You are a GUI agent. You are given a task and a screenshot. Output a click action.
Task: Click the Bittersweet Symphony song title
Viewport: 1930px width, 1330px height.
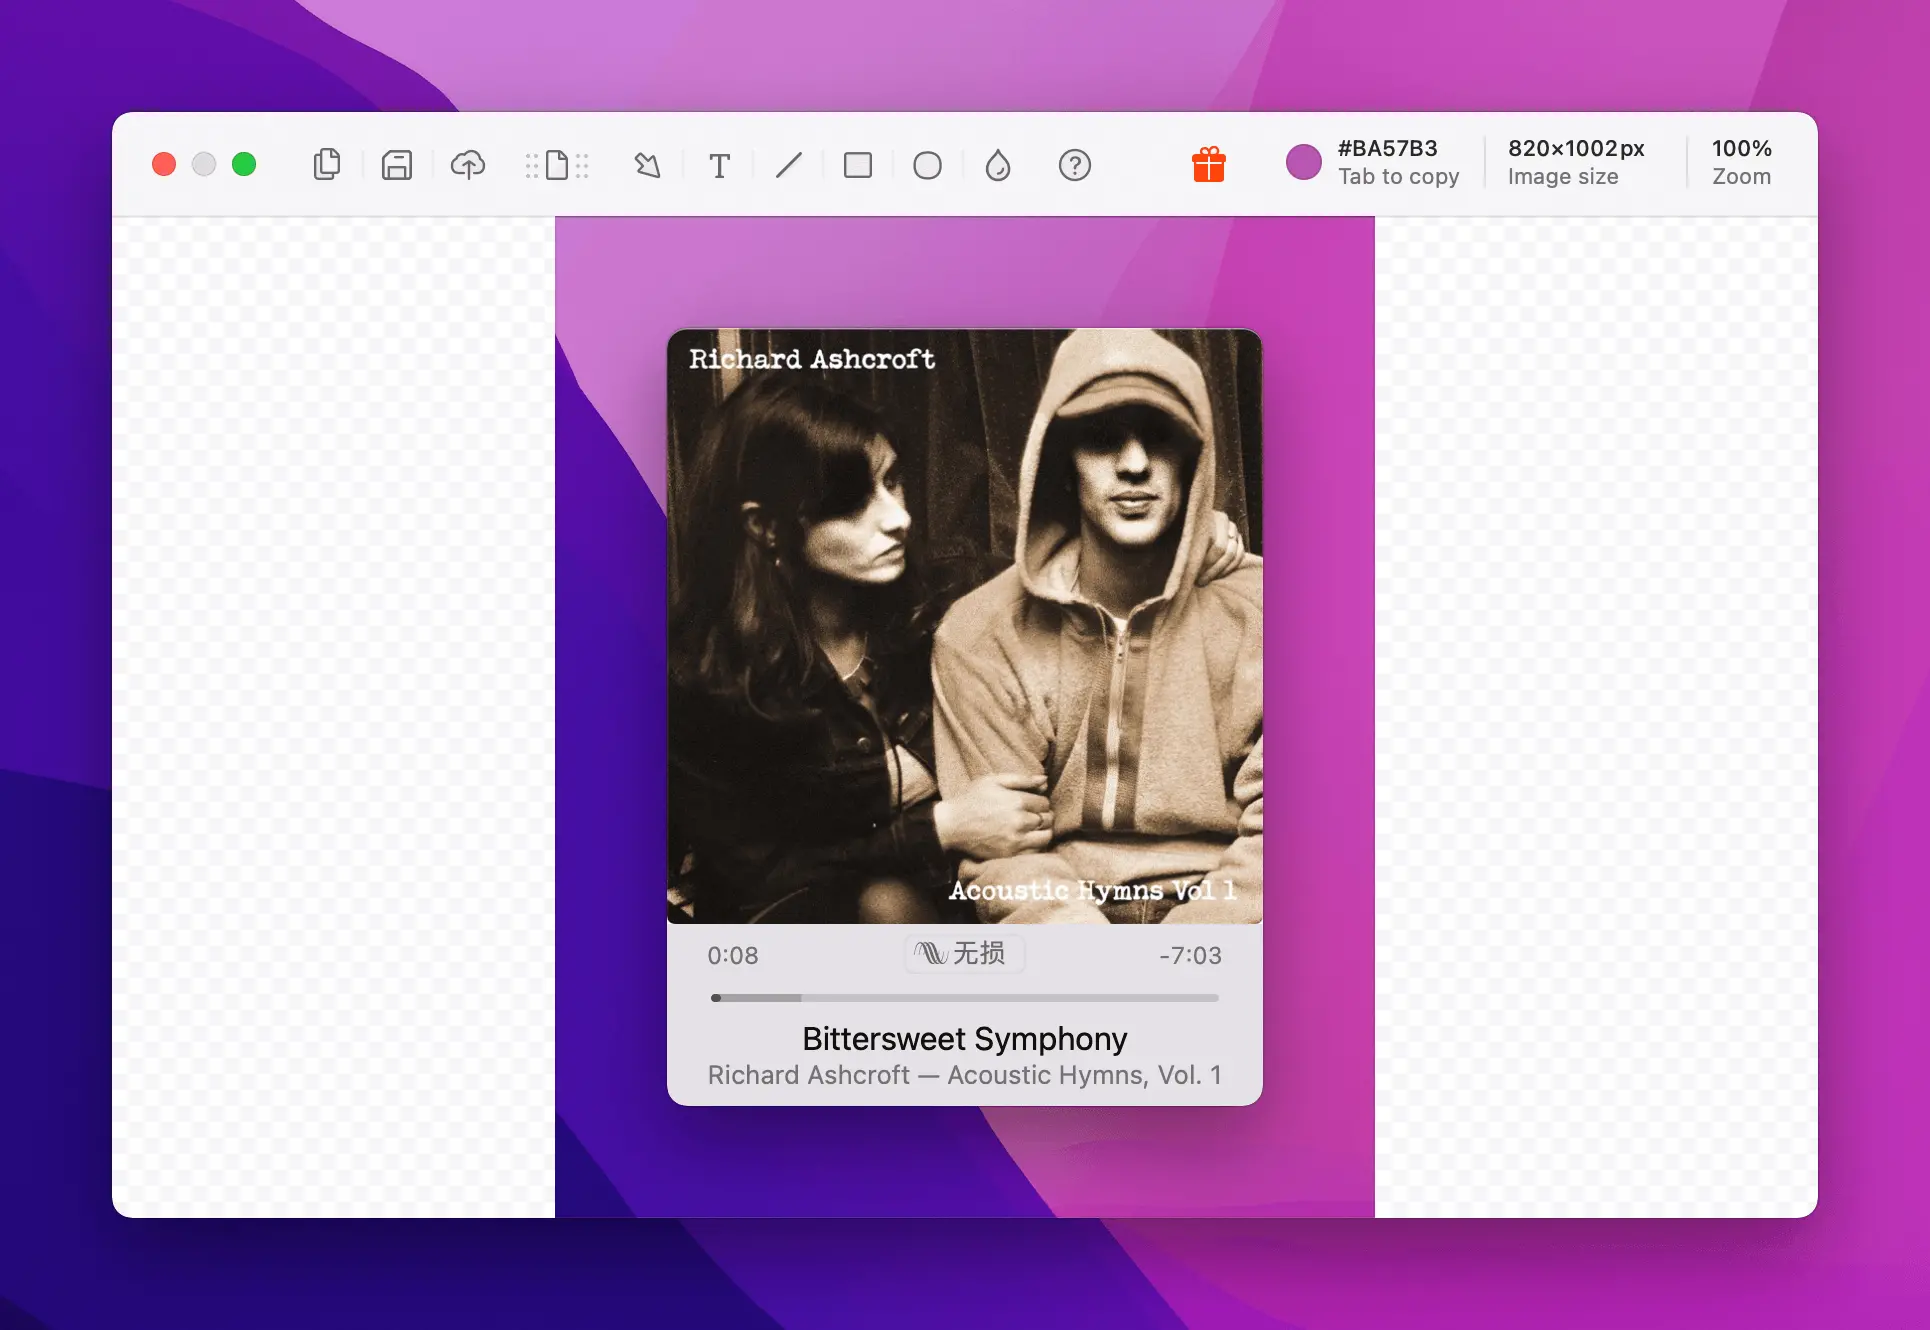coord(965,1039)
